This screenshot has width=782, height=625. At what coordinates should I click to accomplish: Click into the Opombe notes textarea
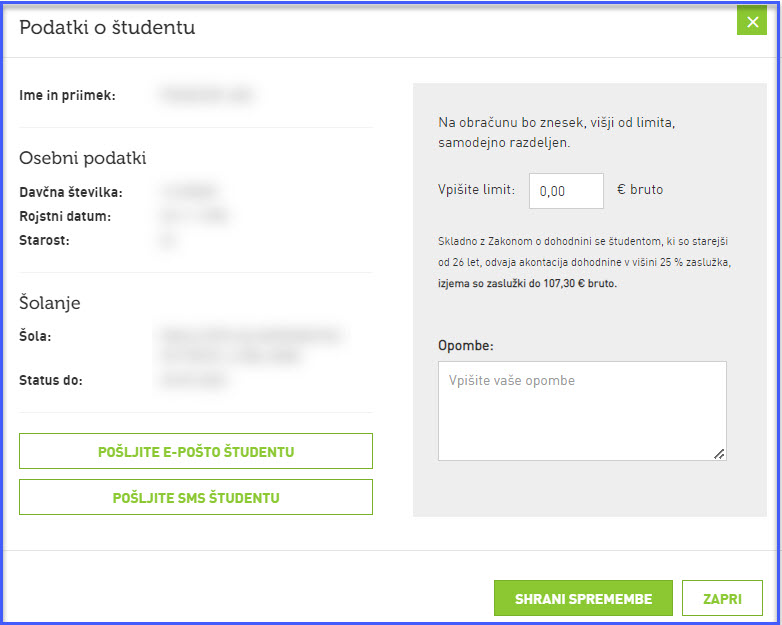point(581,410)
